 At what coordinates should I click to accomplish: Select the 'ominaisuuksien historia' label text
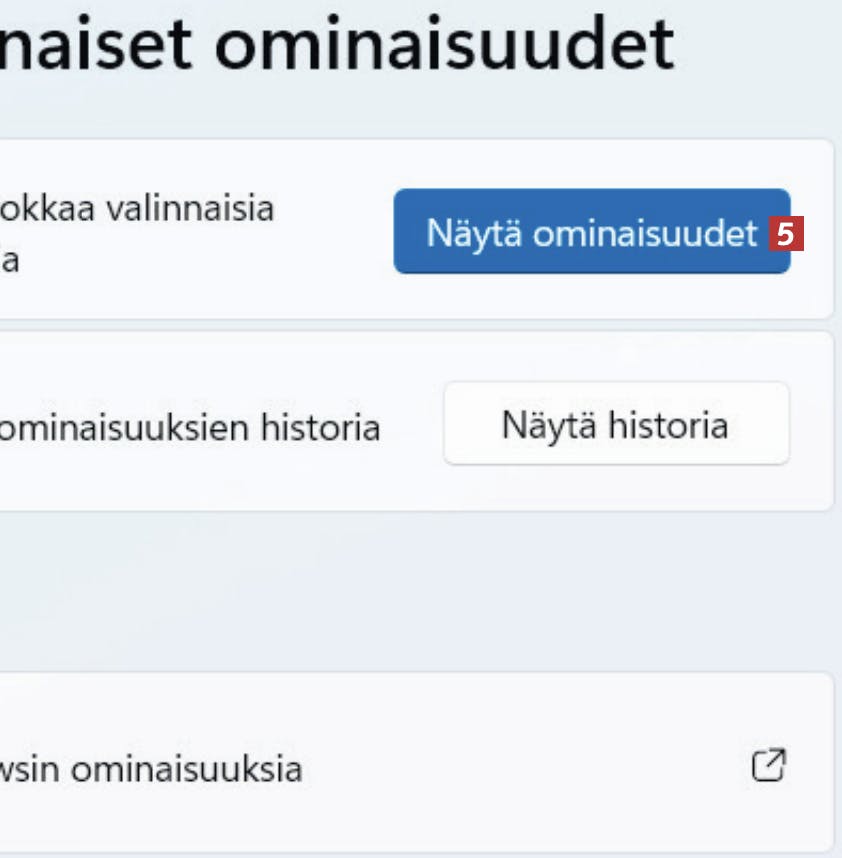tap(190, 429)
